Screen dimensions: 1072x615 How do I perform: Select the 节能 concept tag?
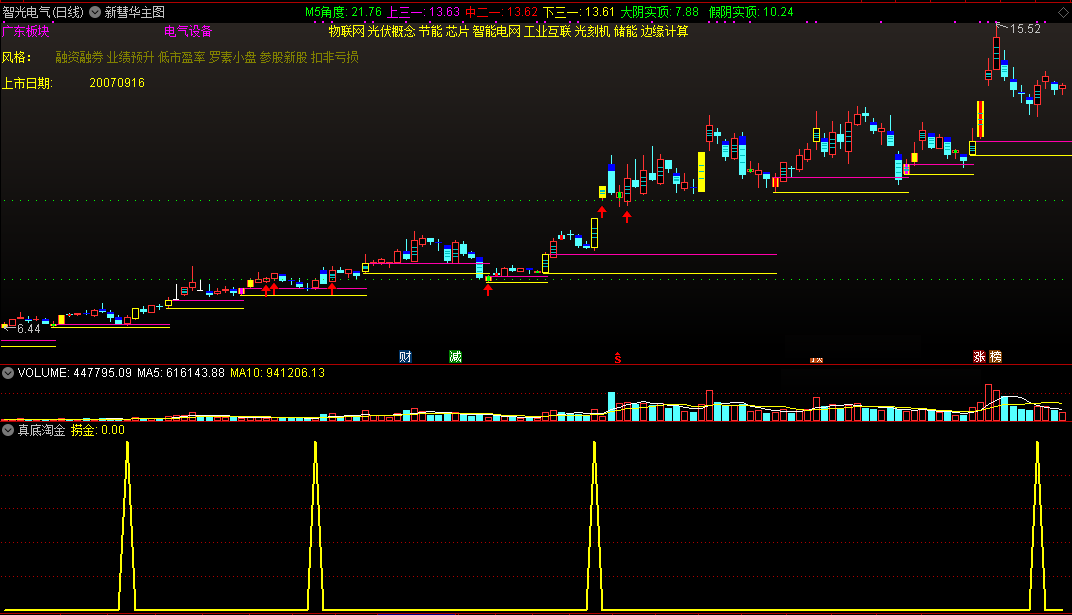pos(431,31)
